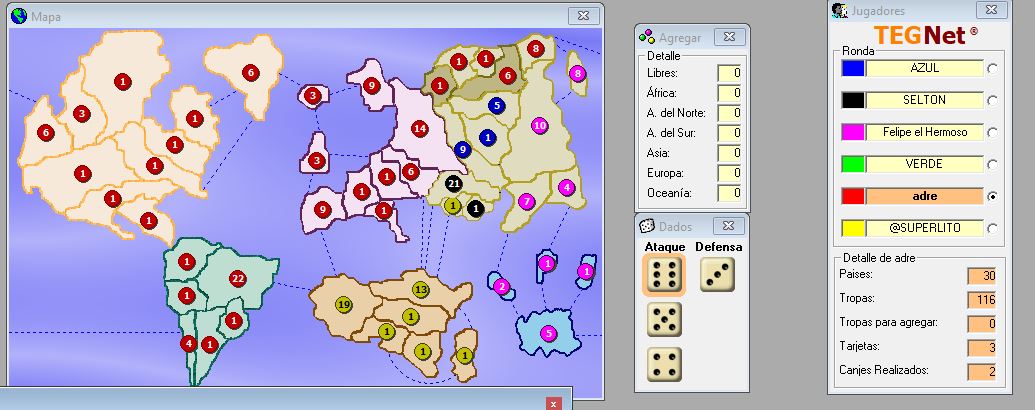
Task: Select the VERDE player radio button
Action: tap(991, 164)
